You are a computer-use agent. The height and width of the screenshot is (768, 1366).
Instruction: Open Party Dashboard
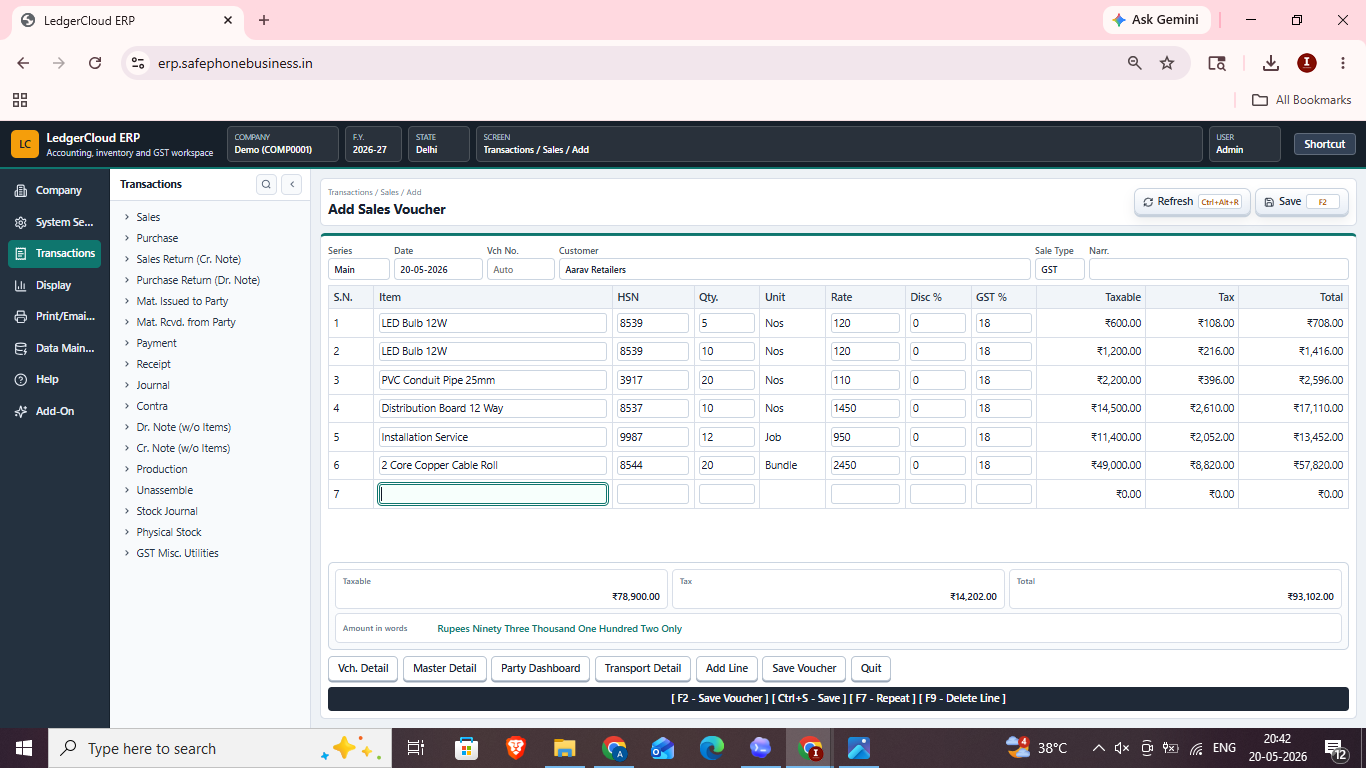click(541, 668)
